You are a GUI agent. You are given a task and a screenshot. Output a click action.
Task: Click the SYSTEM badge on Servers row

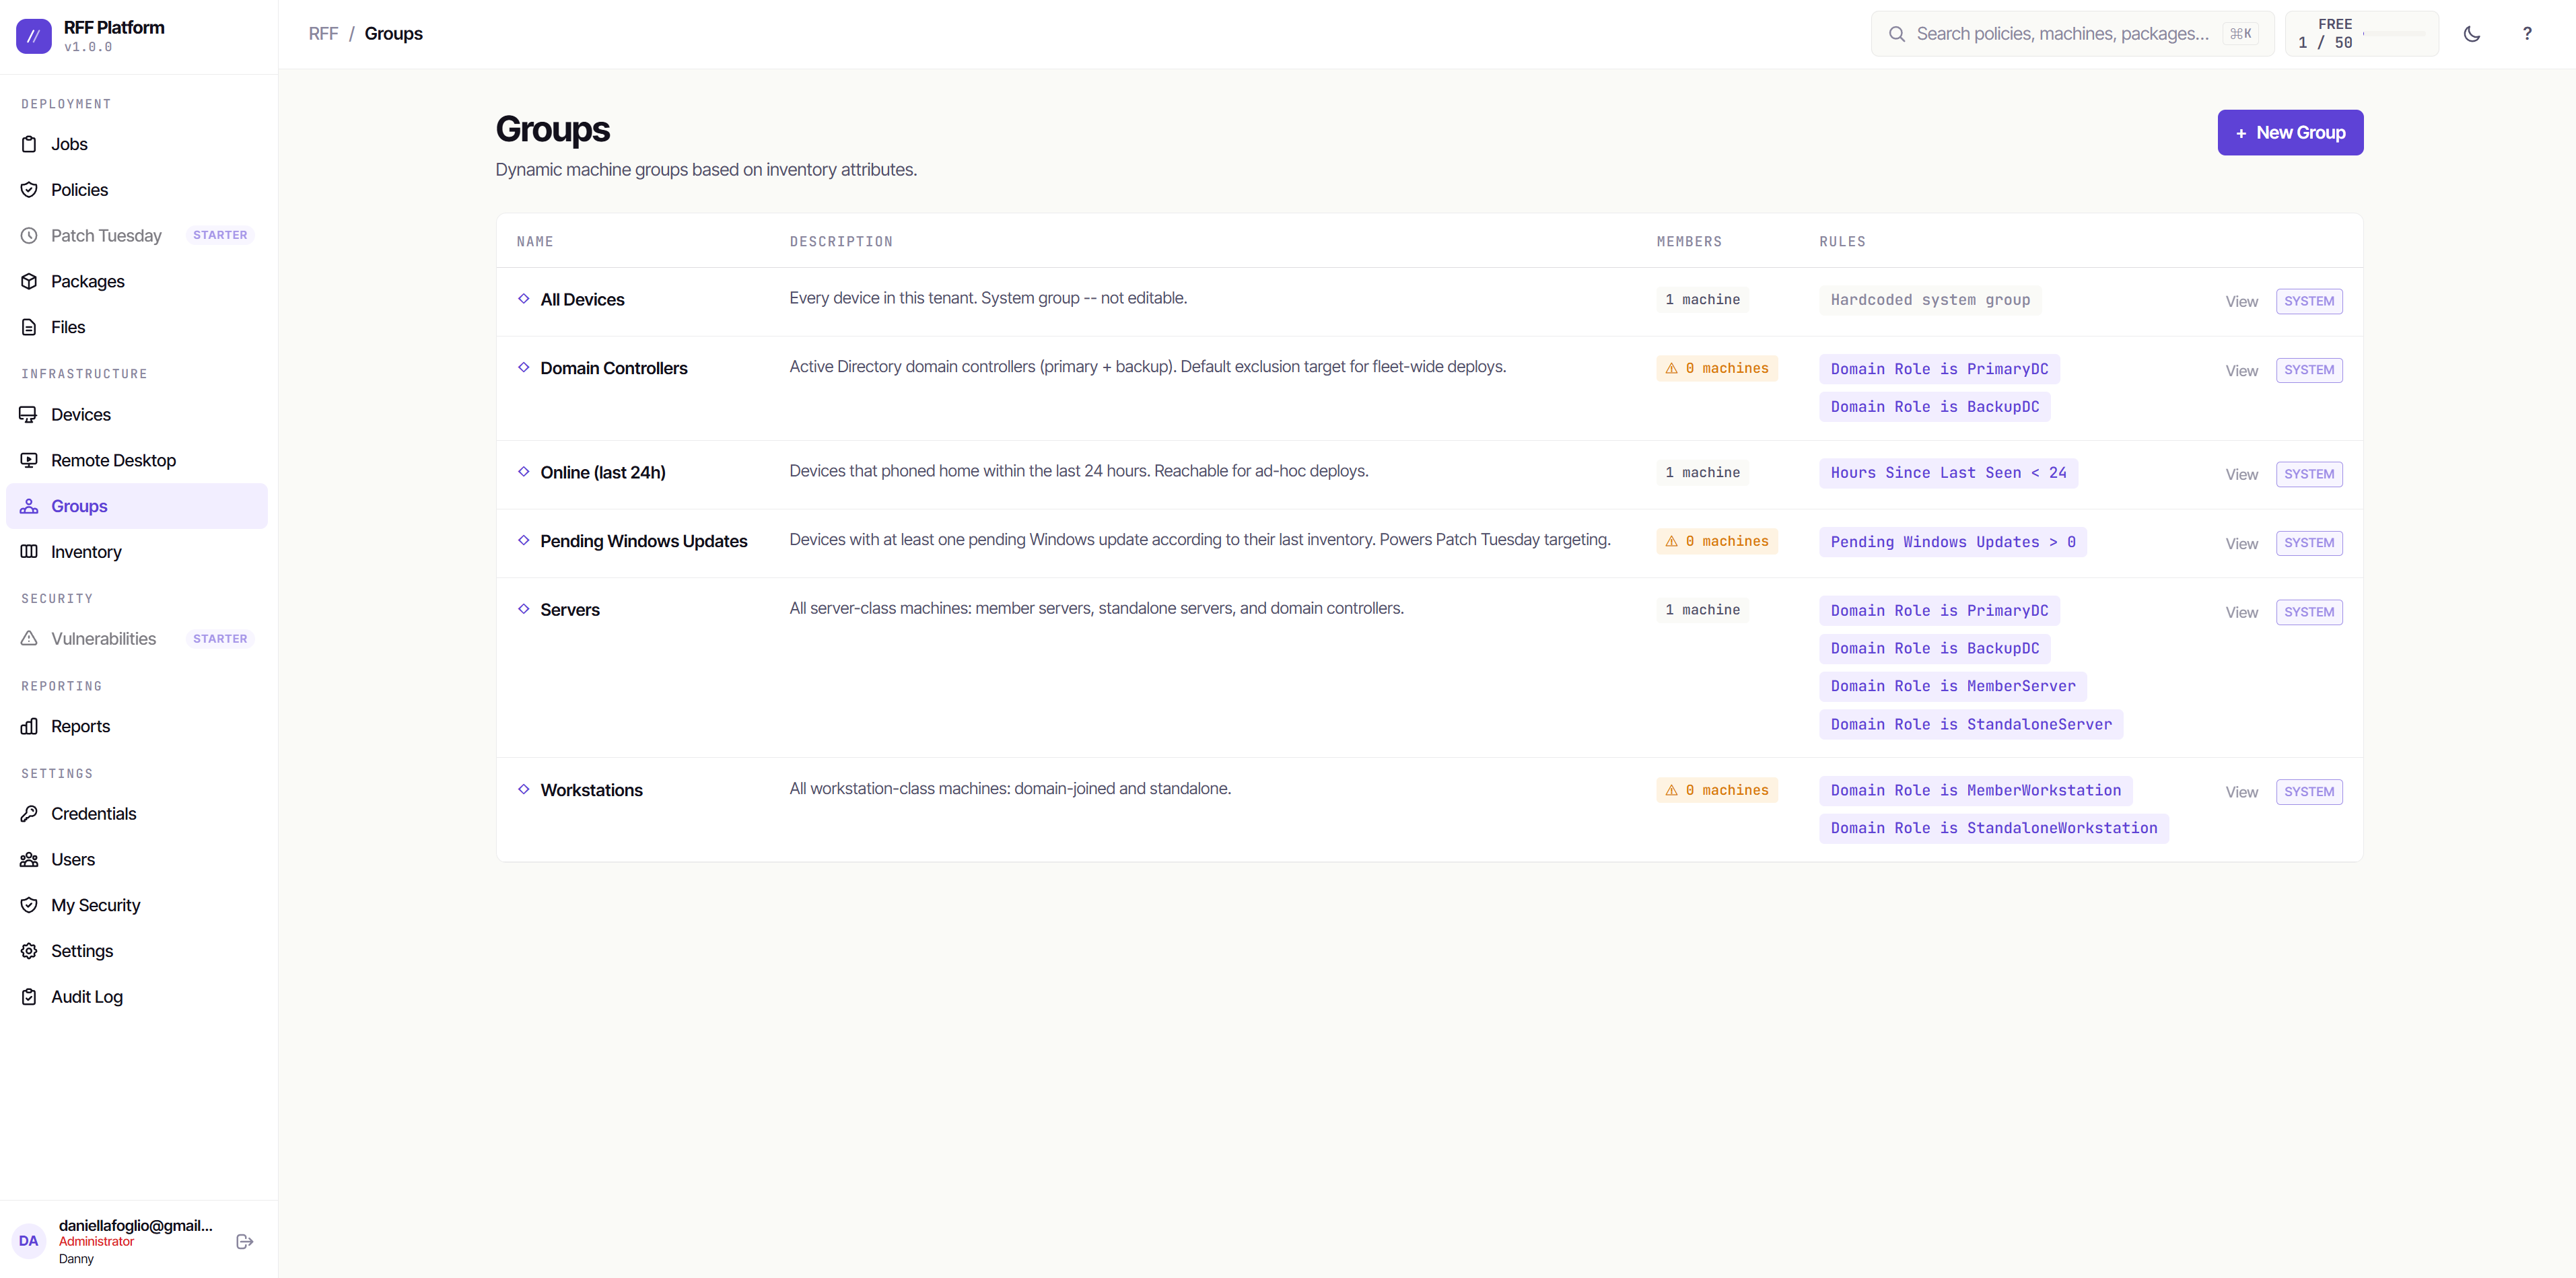[x=2308, y=612]
